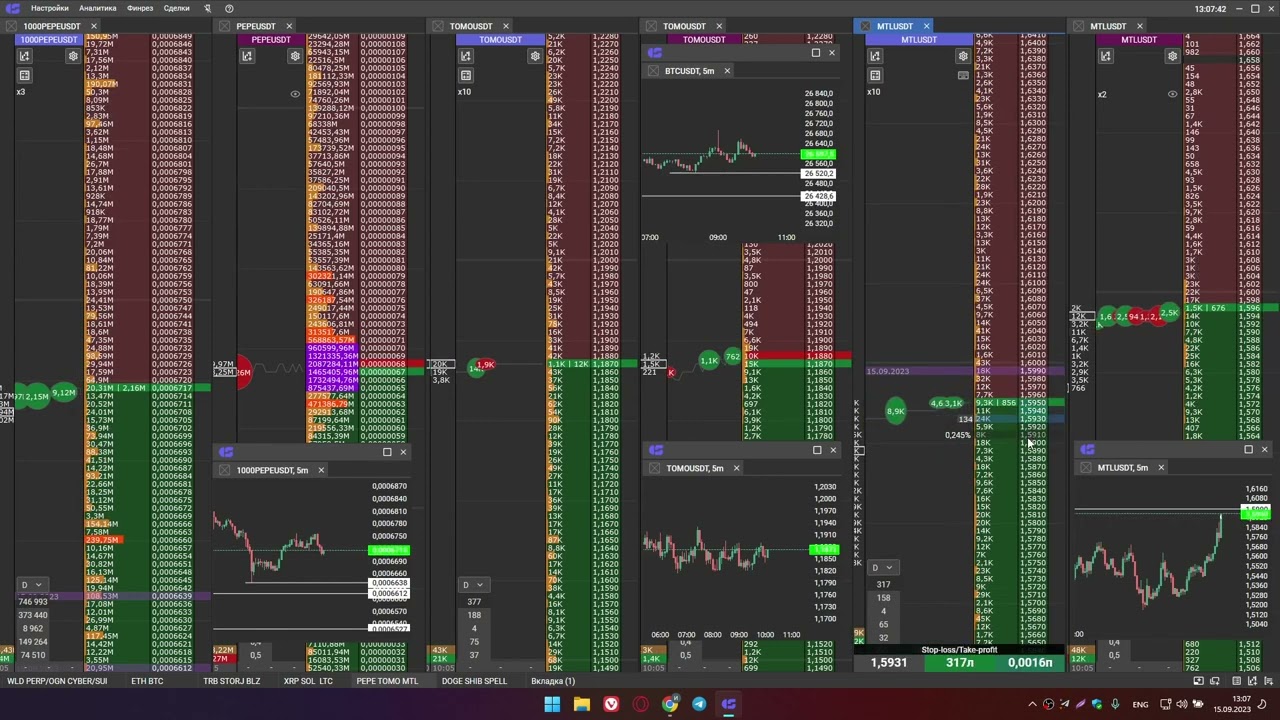The height and width of the screenshot is (720, 1280).
Task: Open Chrome from taskbar
Action: point(669,704)
